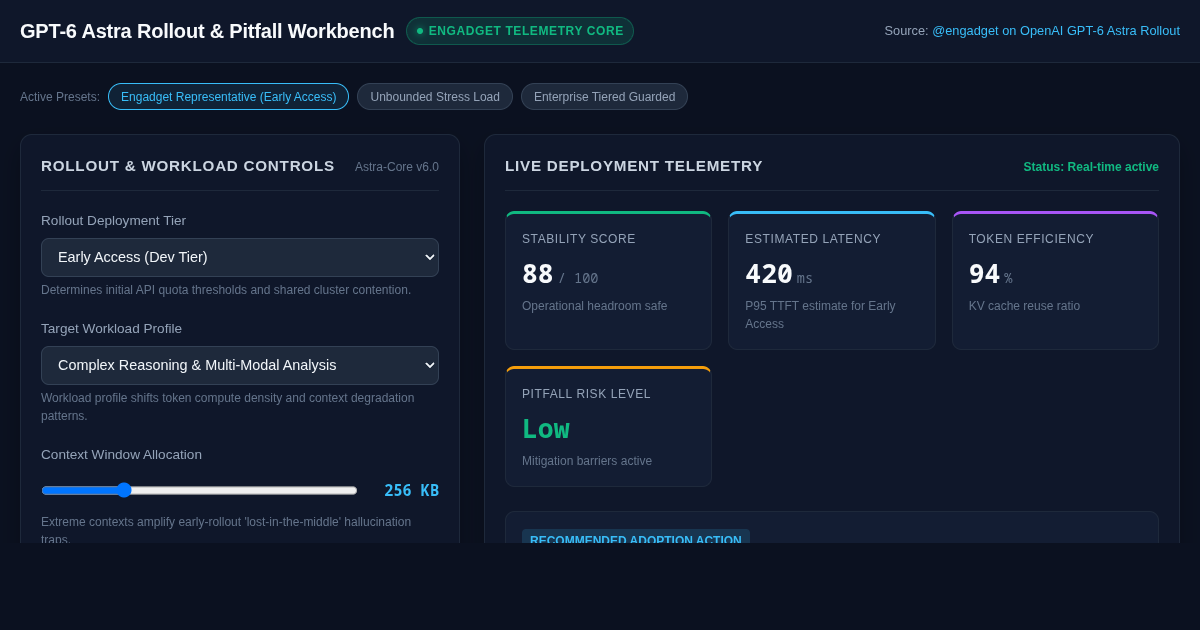Click the Mitigation barriers active text

click(587, 461)
